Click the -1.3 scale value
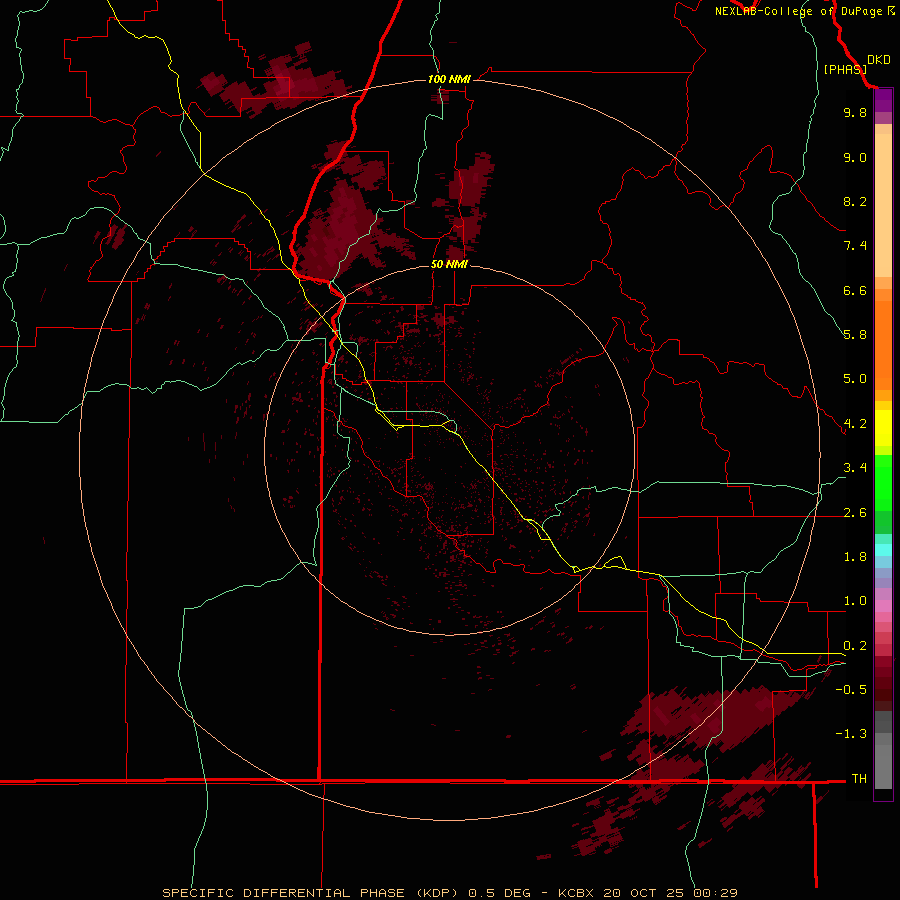 click(x=851, y=734)
